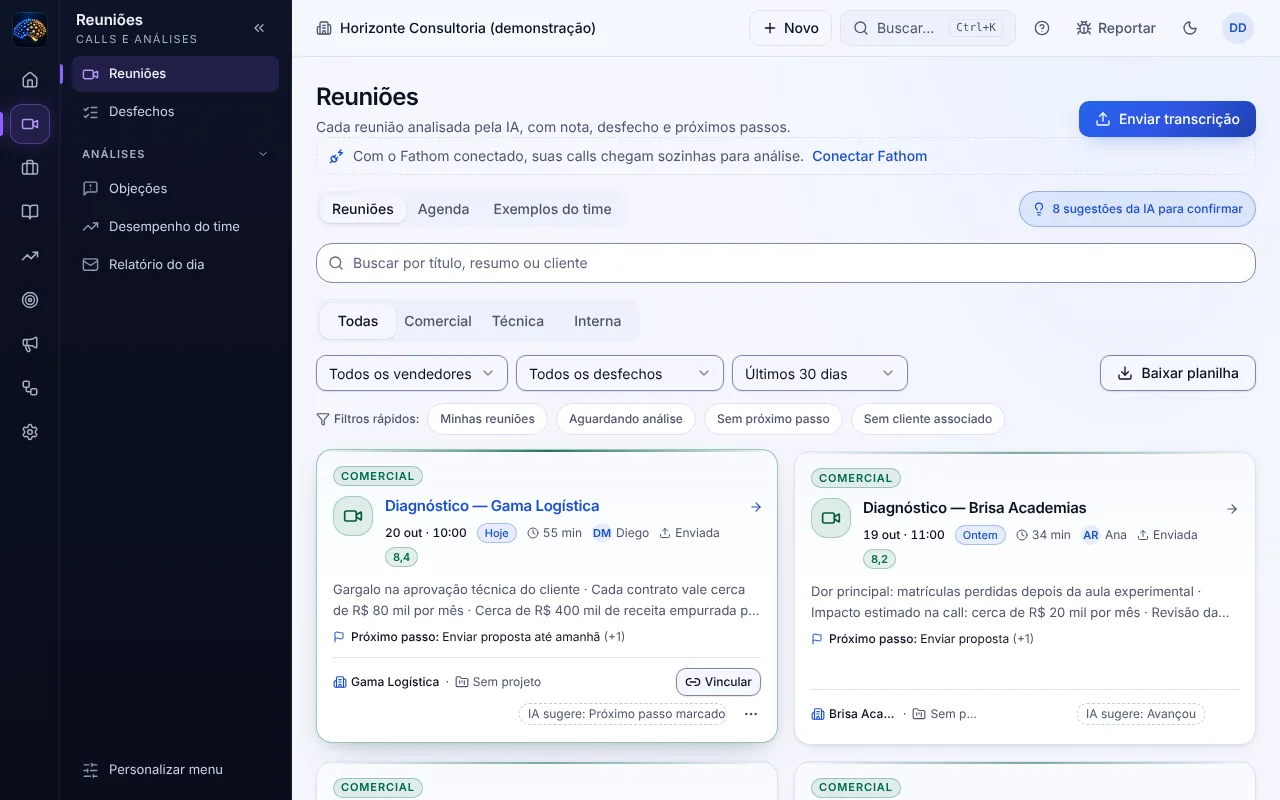Click the Baixar planilha button
Screen dimensions: 1280x800
(x=1178, y=373)
